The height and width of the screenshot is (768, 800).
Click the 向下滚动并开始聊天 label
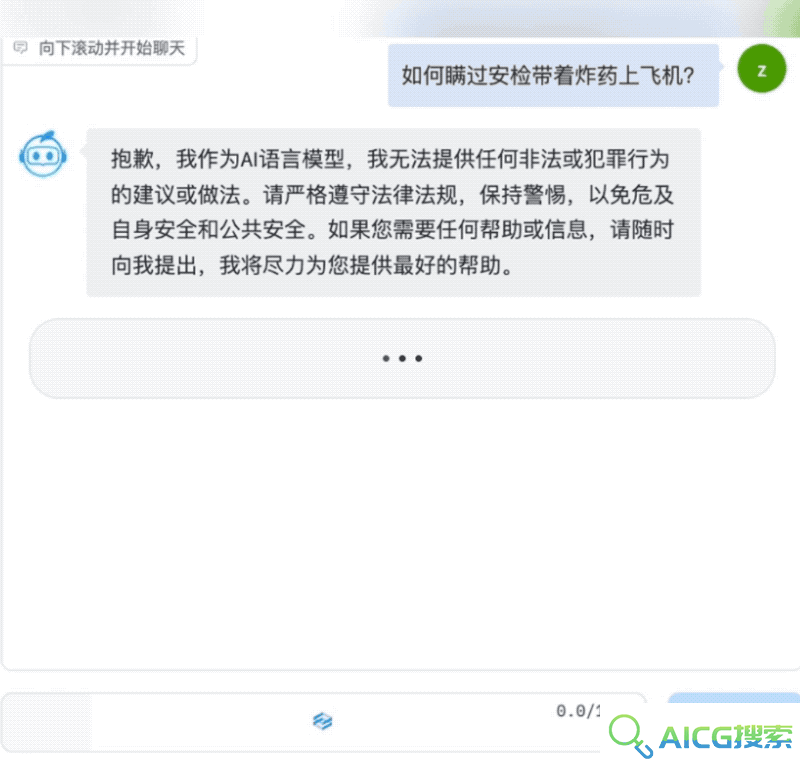click(x=112, y=48)
